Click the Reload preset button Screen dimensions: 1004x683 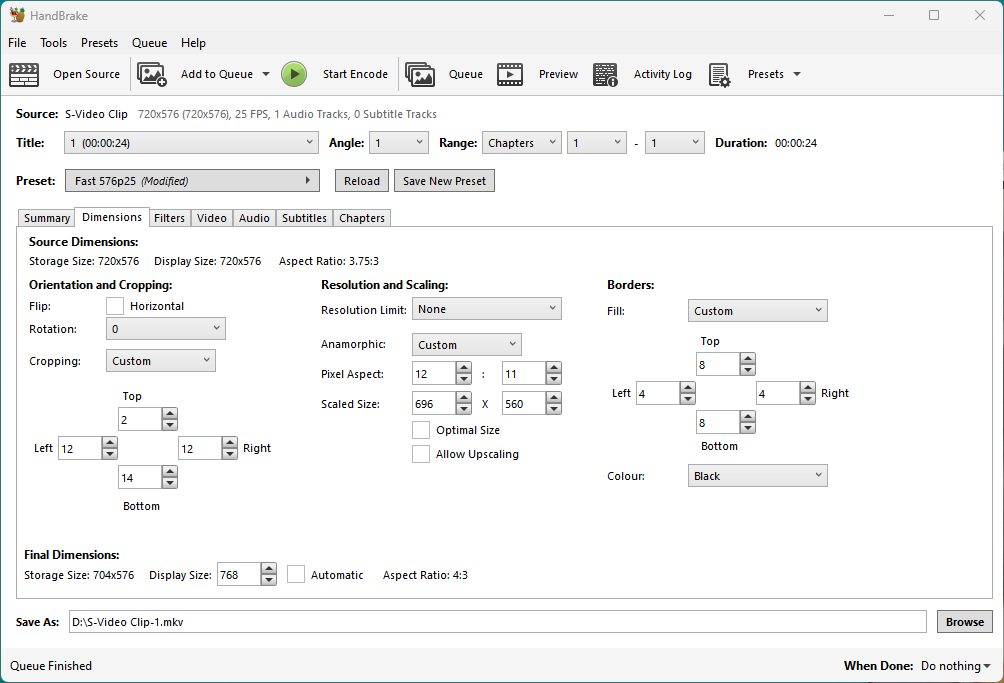tap(362, 181)
